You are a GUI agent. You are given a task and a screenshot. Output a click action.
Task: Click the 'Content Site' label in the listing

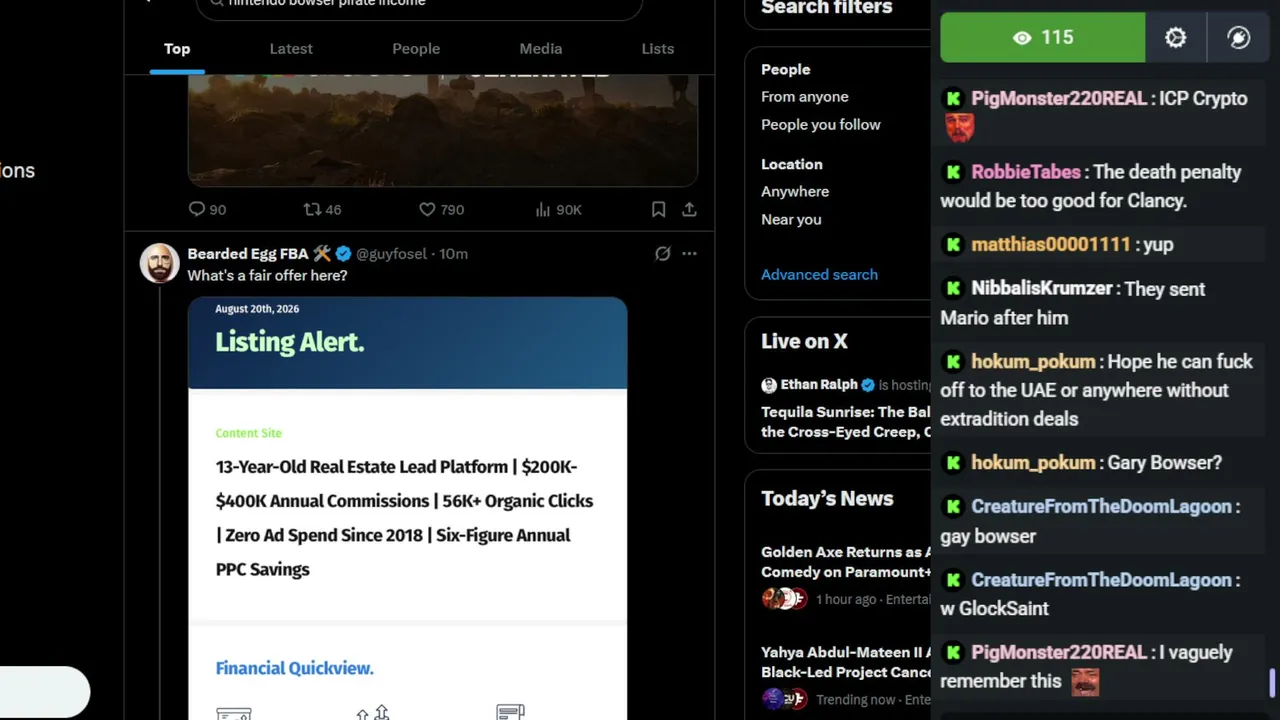coord(249,433)
